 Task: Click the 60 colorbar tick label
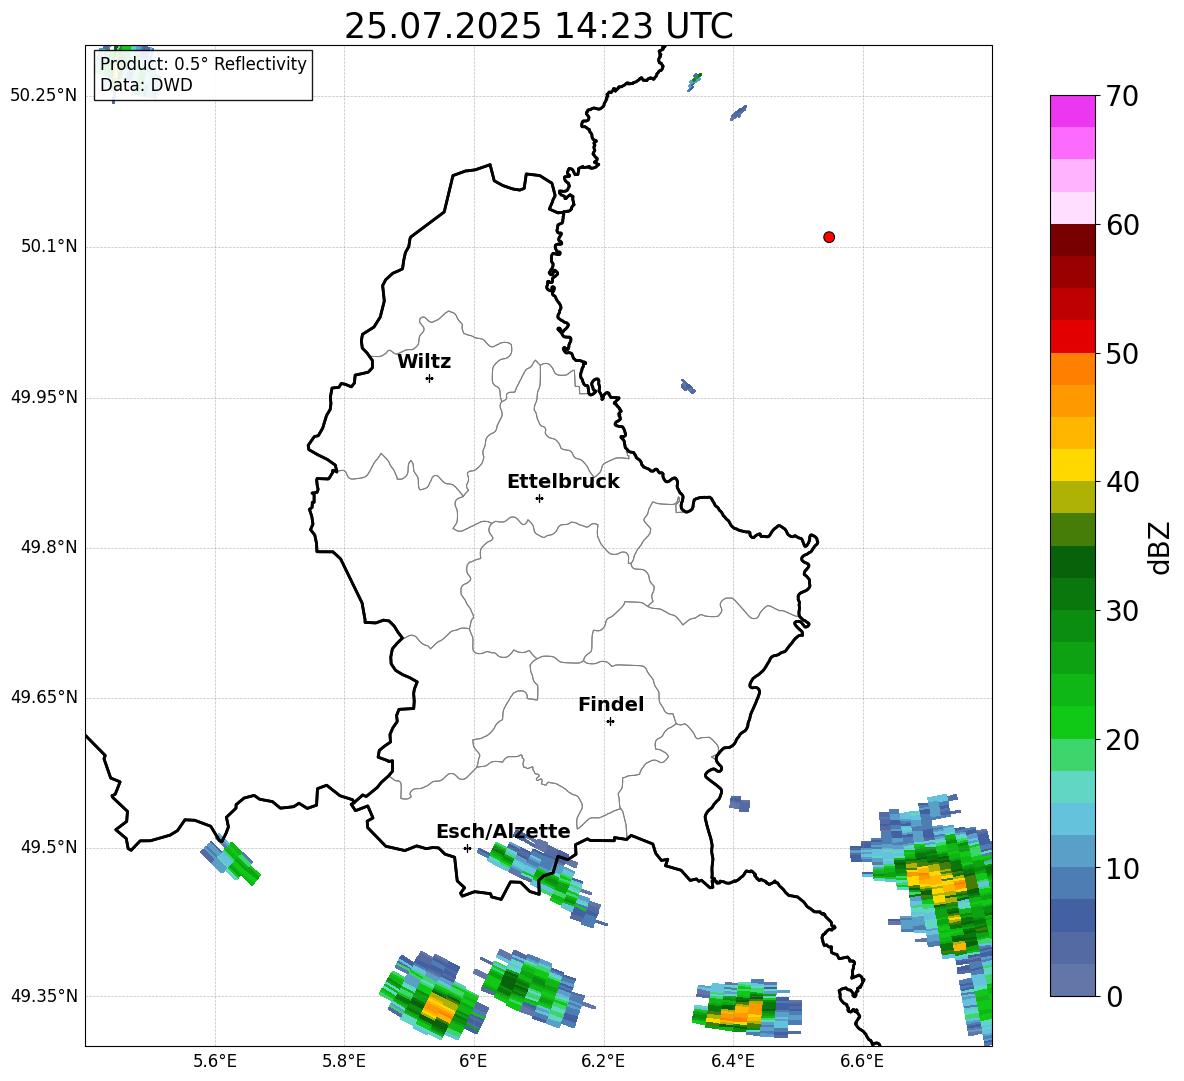(1121, 225)
